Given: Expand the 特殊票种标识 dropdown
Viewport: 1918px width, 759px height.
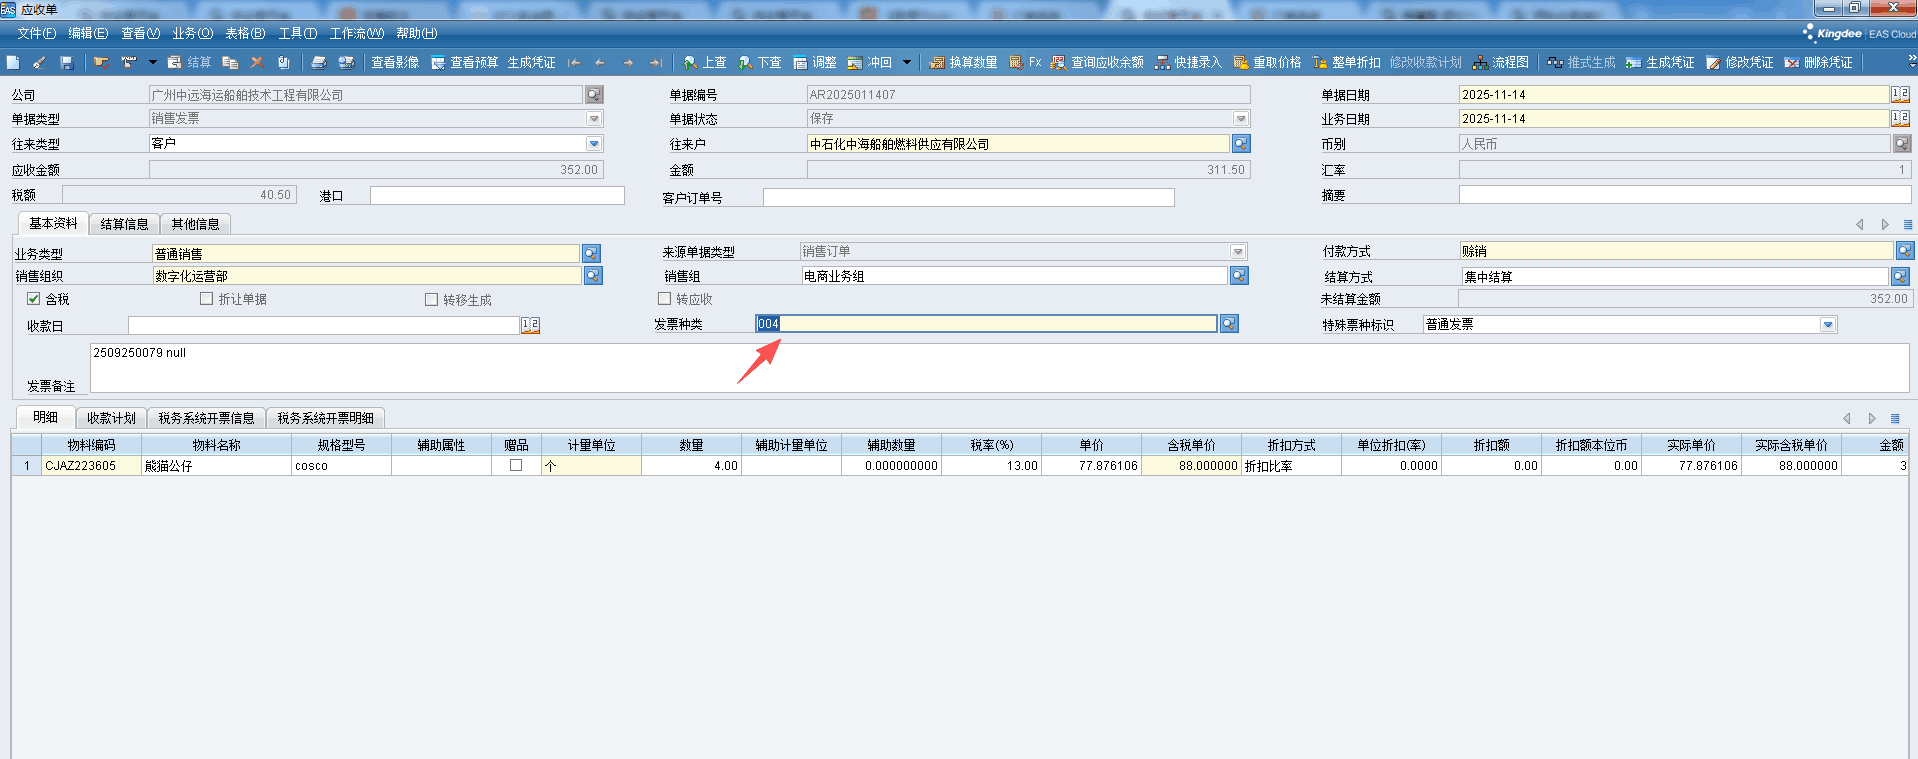Looking at the screenshot, I should tap(1828, 325).
